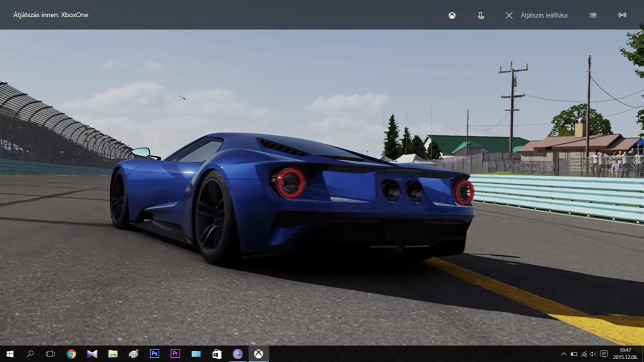Screen dimensions: 644x362
Task: Open the paint palette app on taskbar
Action: [x=133, y=354]
